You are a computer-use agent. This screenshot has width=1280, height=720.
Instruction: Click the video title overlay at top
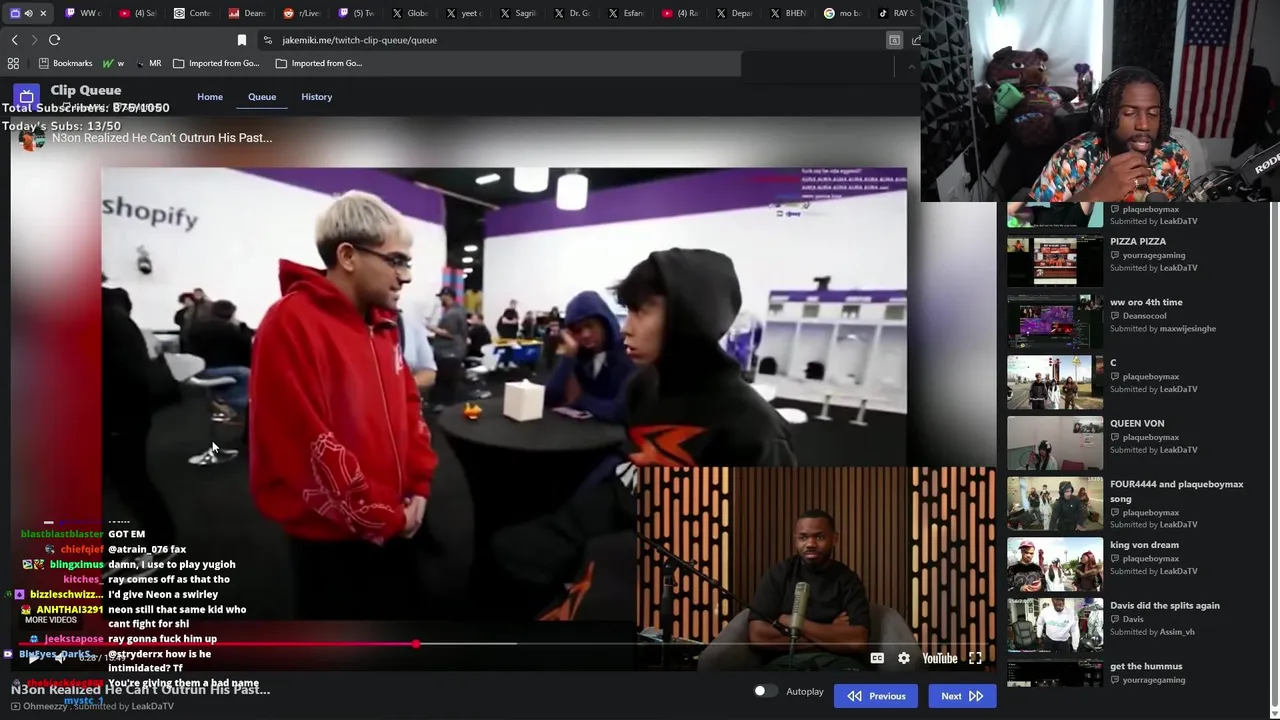point(162,138)
